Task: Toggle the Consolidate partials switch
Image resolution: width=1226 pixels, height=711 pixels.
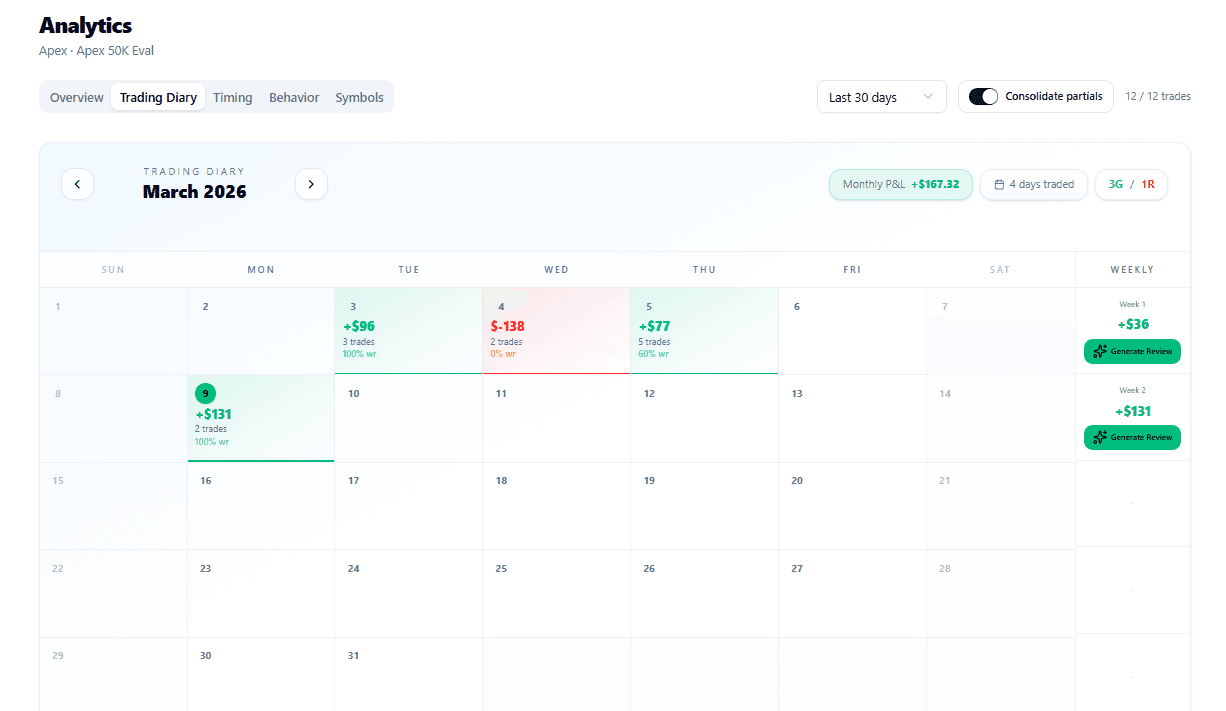Action: 983,97
